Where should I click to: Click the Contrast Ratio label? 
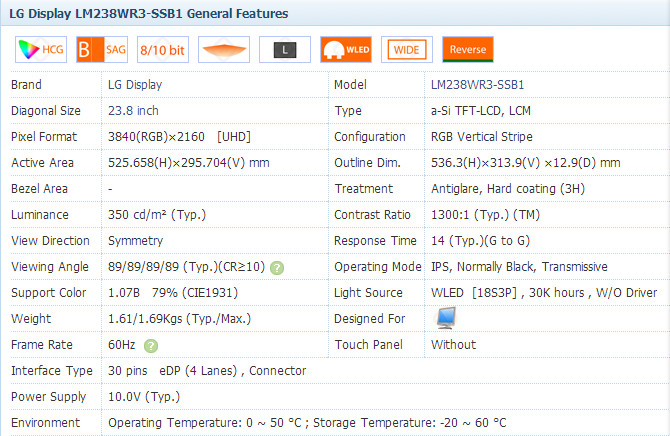pos(372,215)
